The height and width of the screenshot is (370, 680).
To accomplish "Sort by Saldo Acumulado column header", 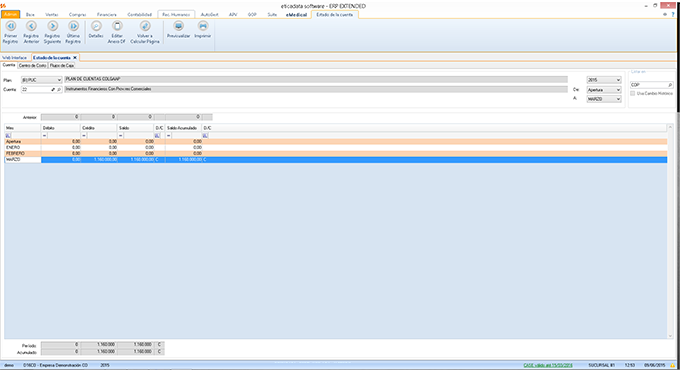I will (183, 128).
